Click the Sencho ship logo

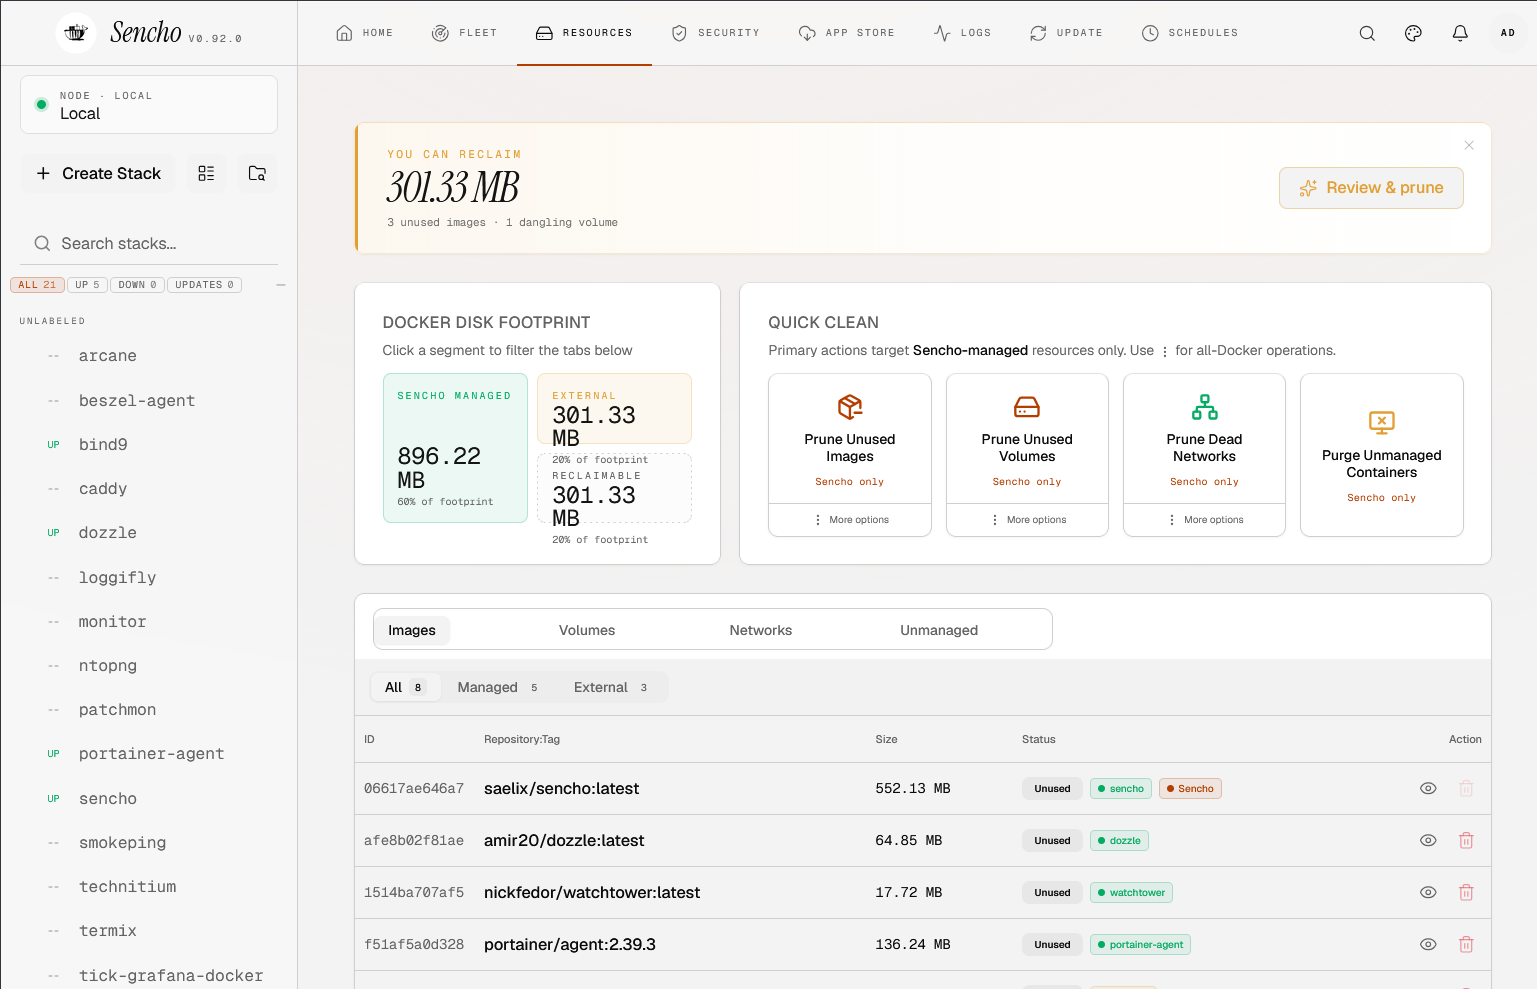click(x=76, y=33)
